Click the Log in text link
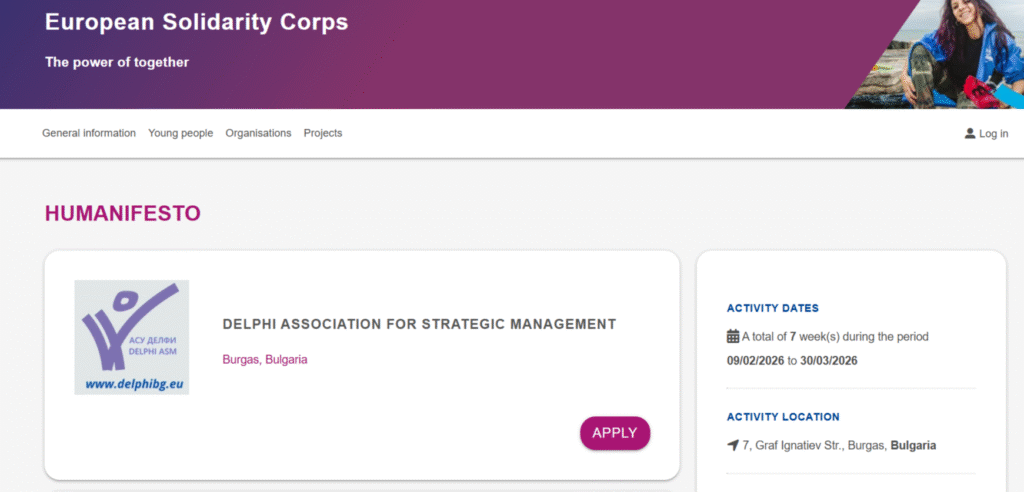The image size is (1024, 492). [993, 134]
